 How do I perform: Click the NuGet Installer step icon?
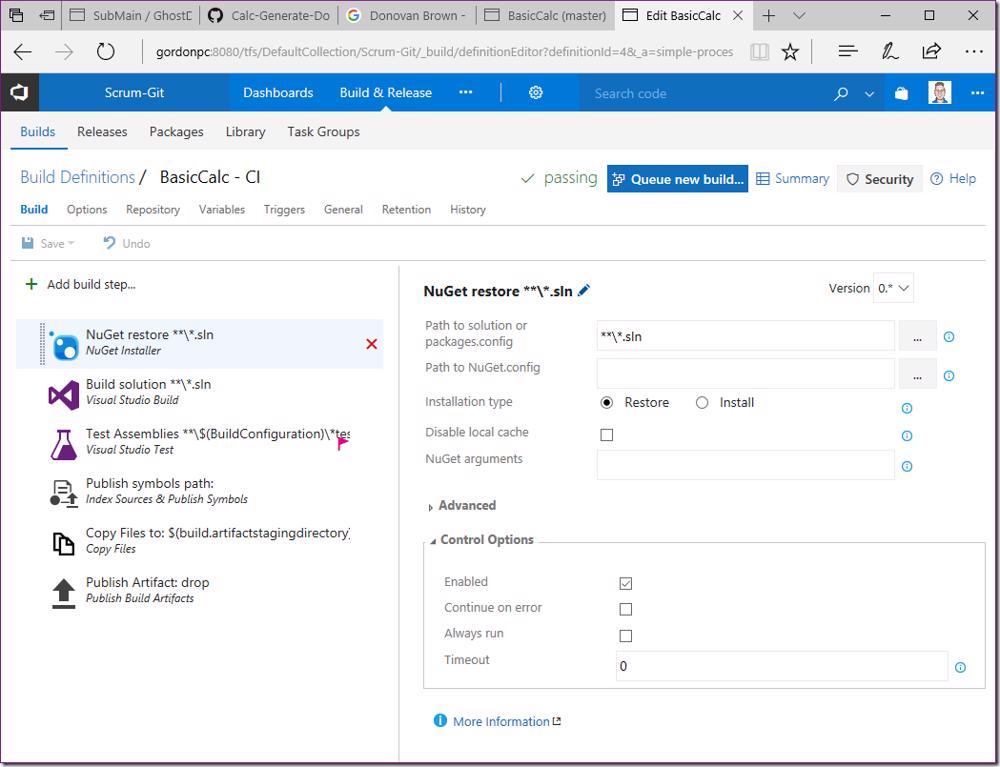[64, 345]
